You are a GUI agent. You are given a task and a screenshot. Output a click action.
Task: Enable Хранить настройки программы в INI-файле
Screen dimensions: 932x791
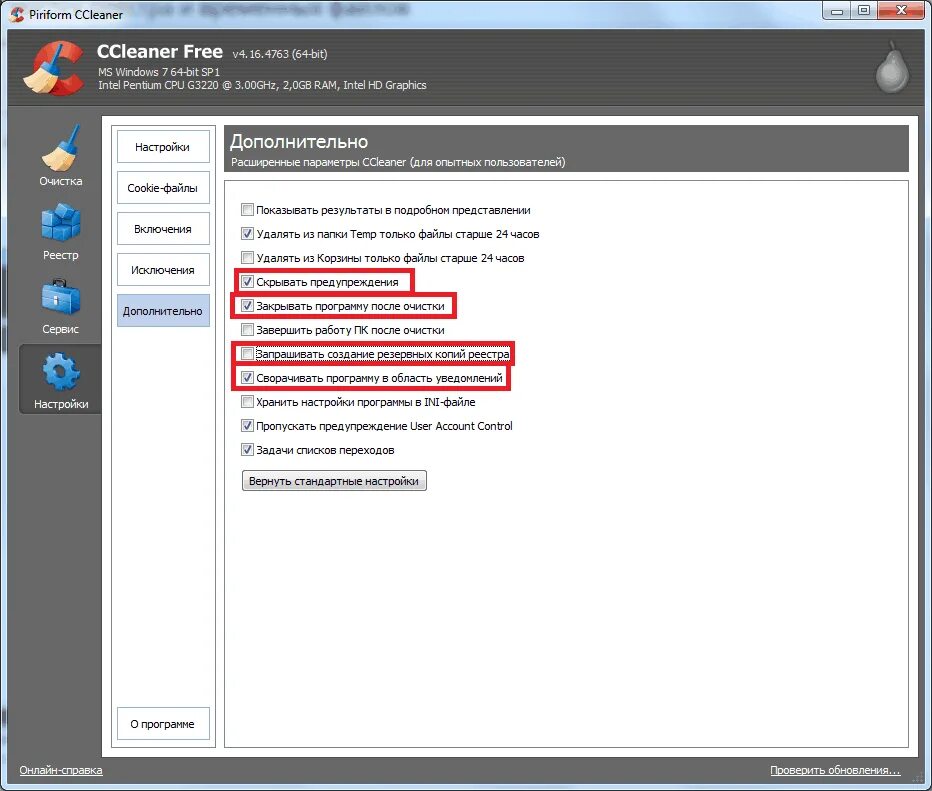[x=247, y=402]
